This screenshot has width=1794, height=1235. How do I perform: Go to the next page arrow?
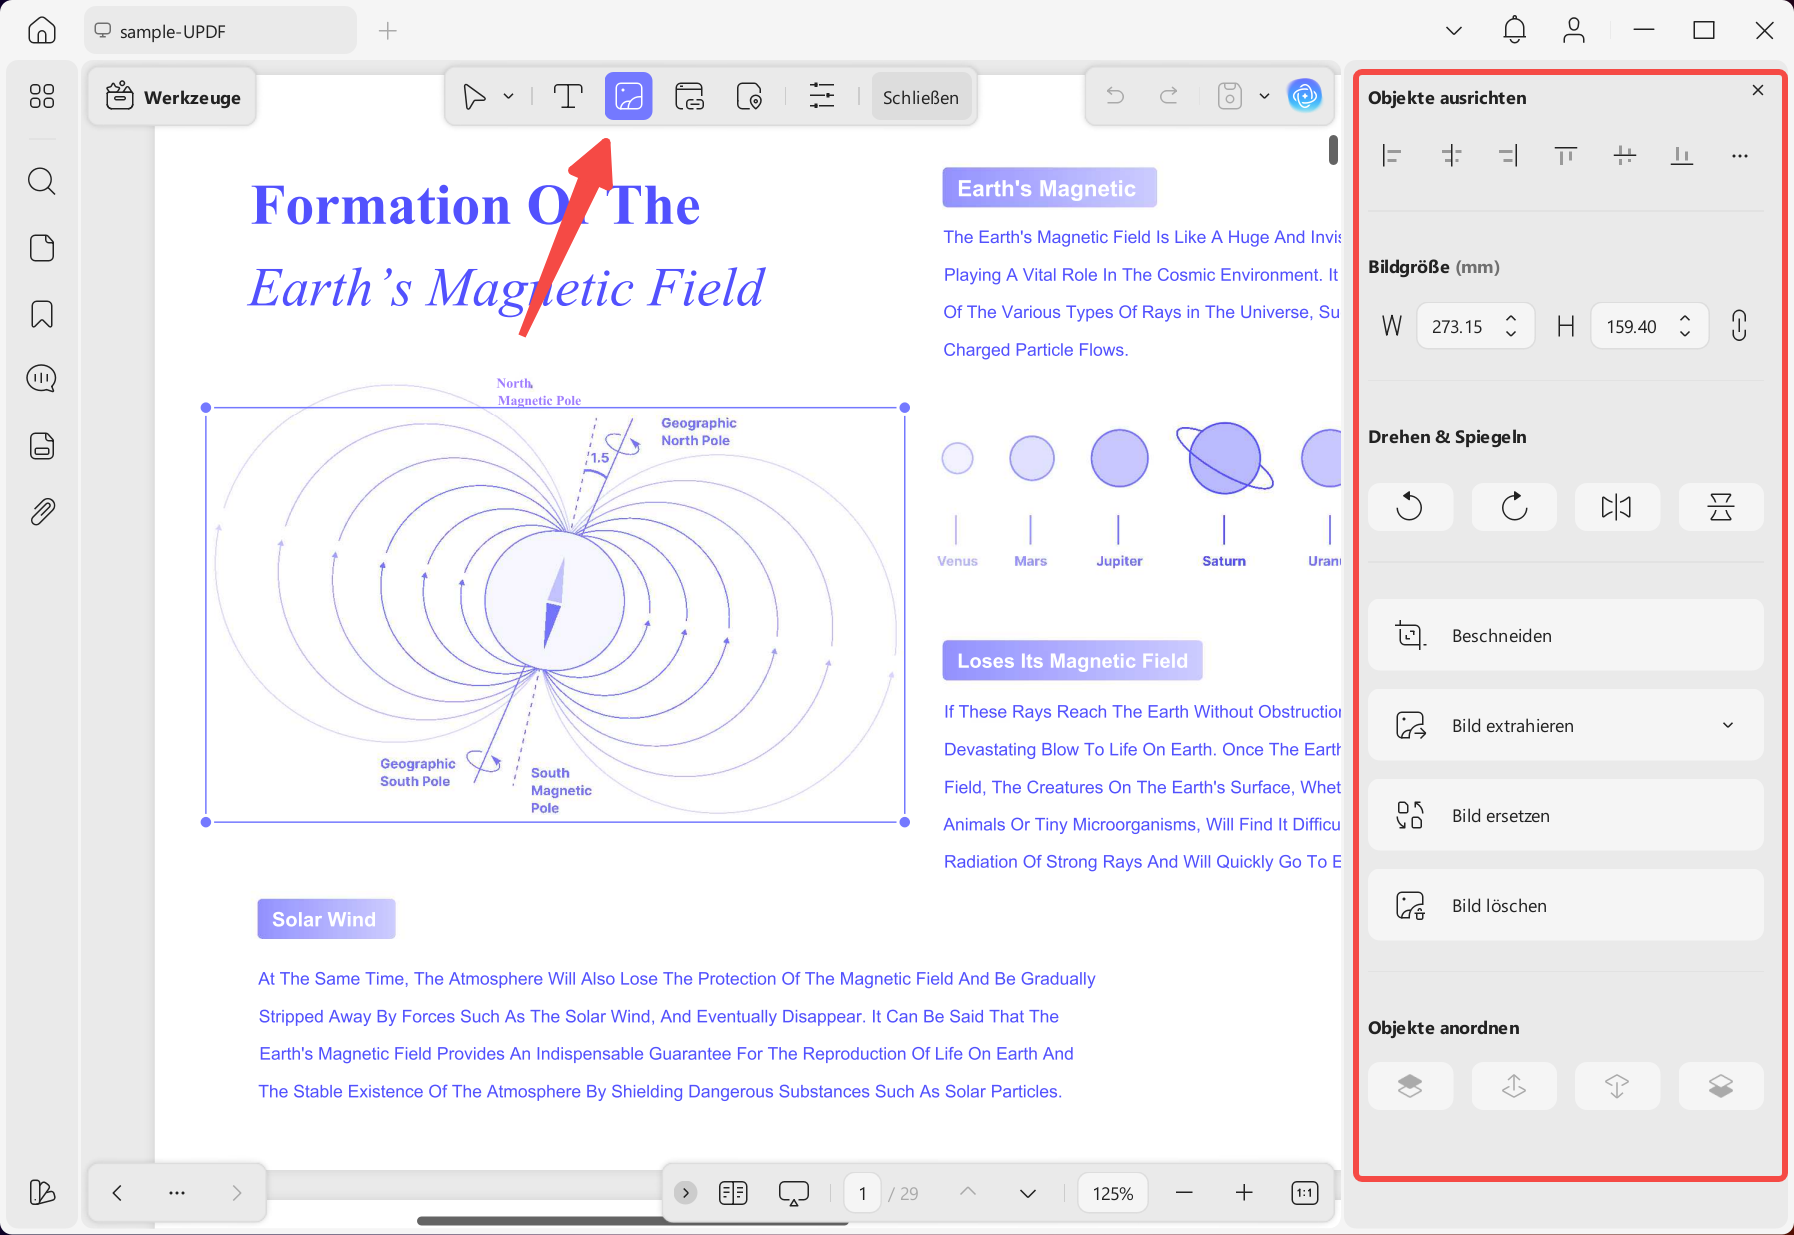(x=1027, y=1193)
